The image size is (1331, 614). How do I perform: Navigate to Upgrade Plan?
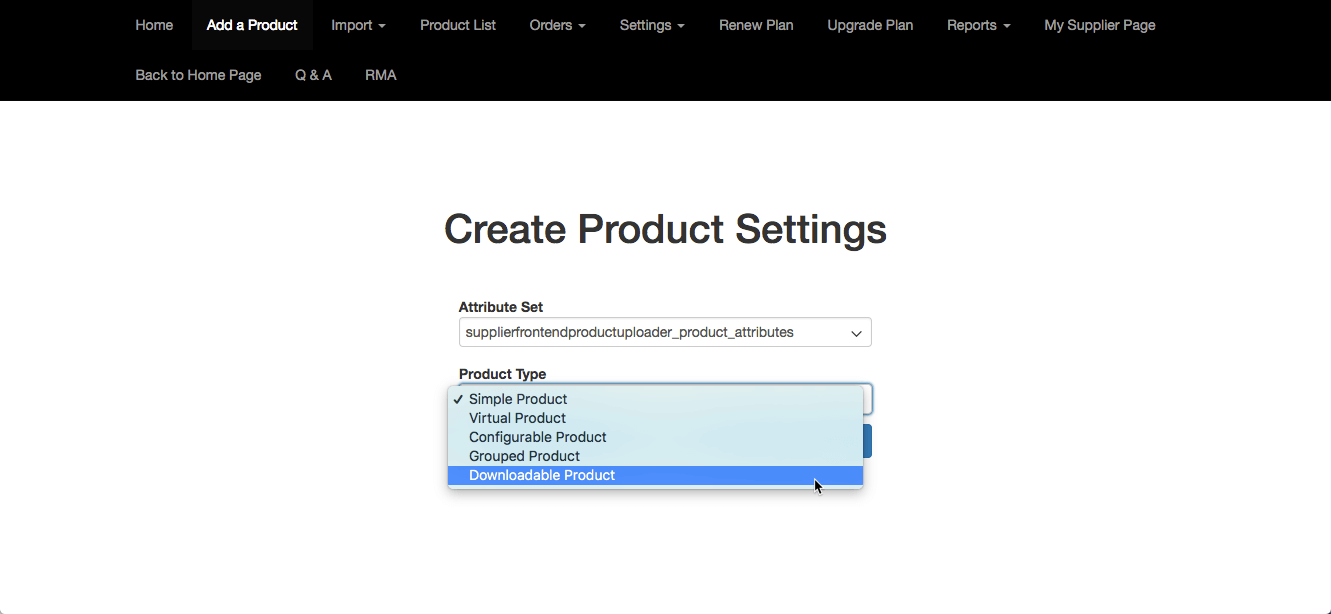870,25
